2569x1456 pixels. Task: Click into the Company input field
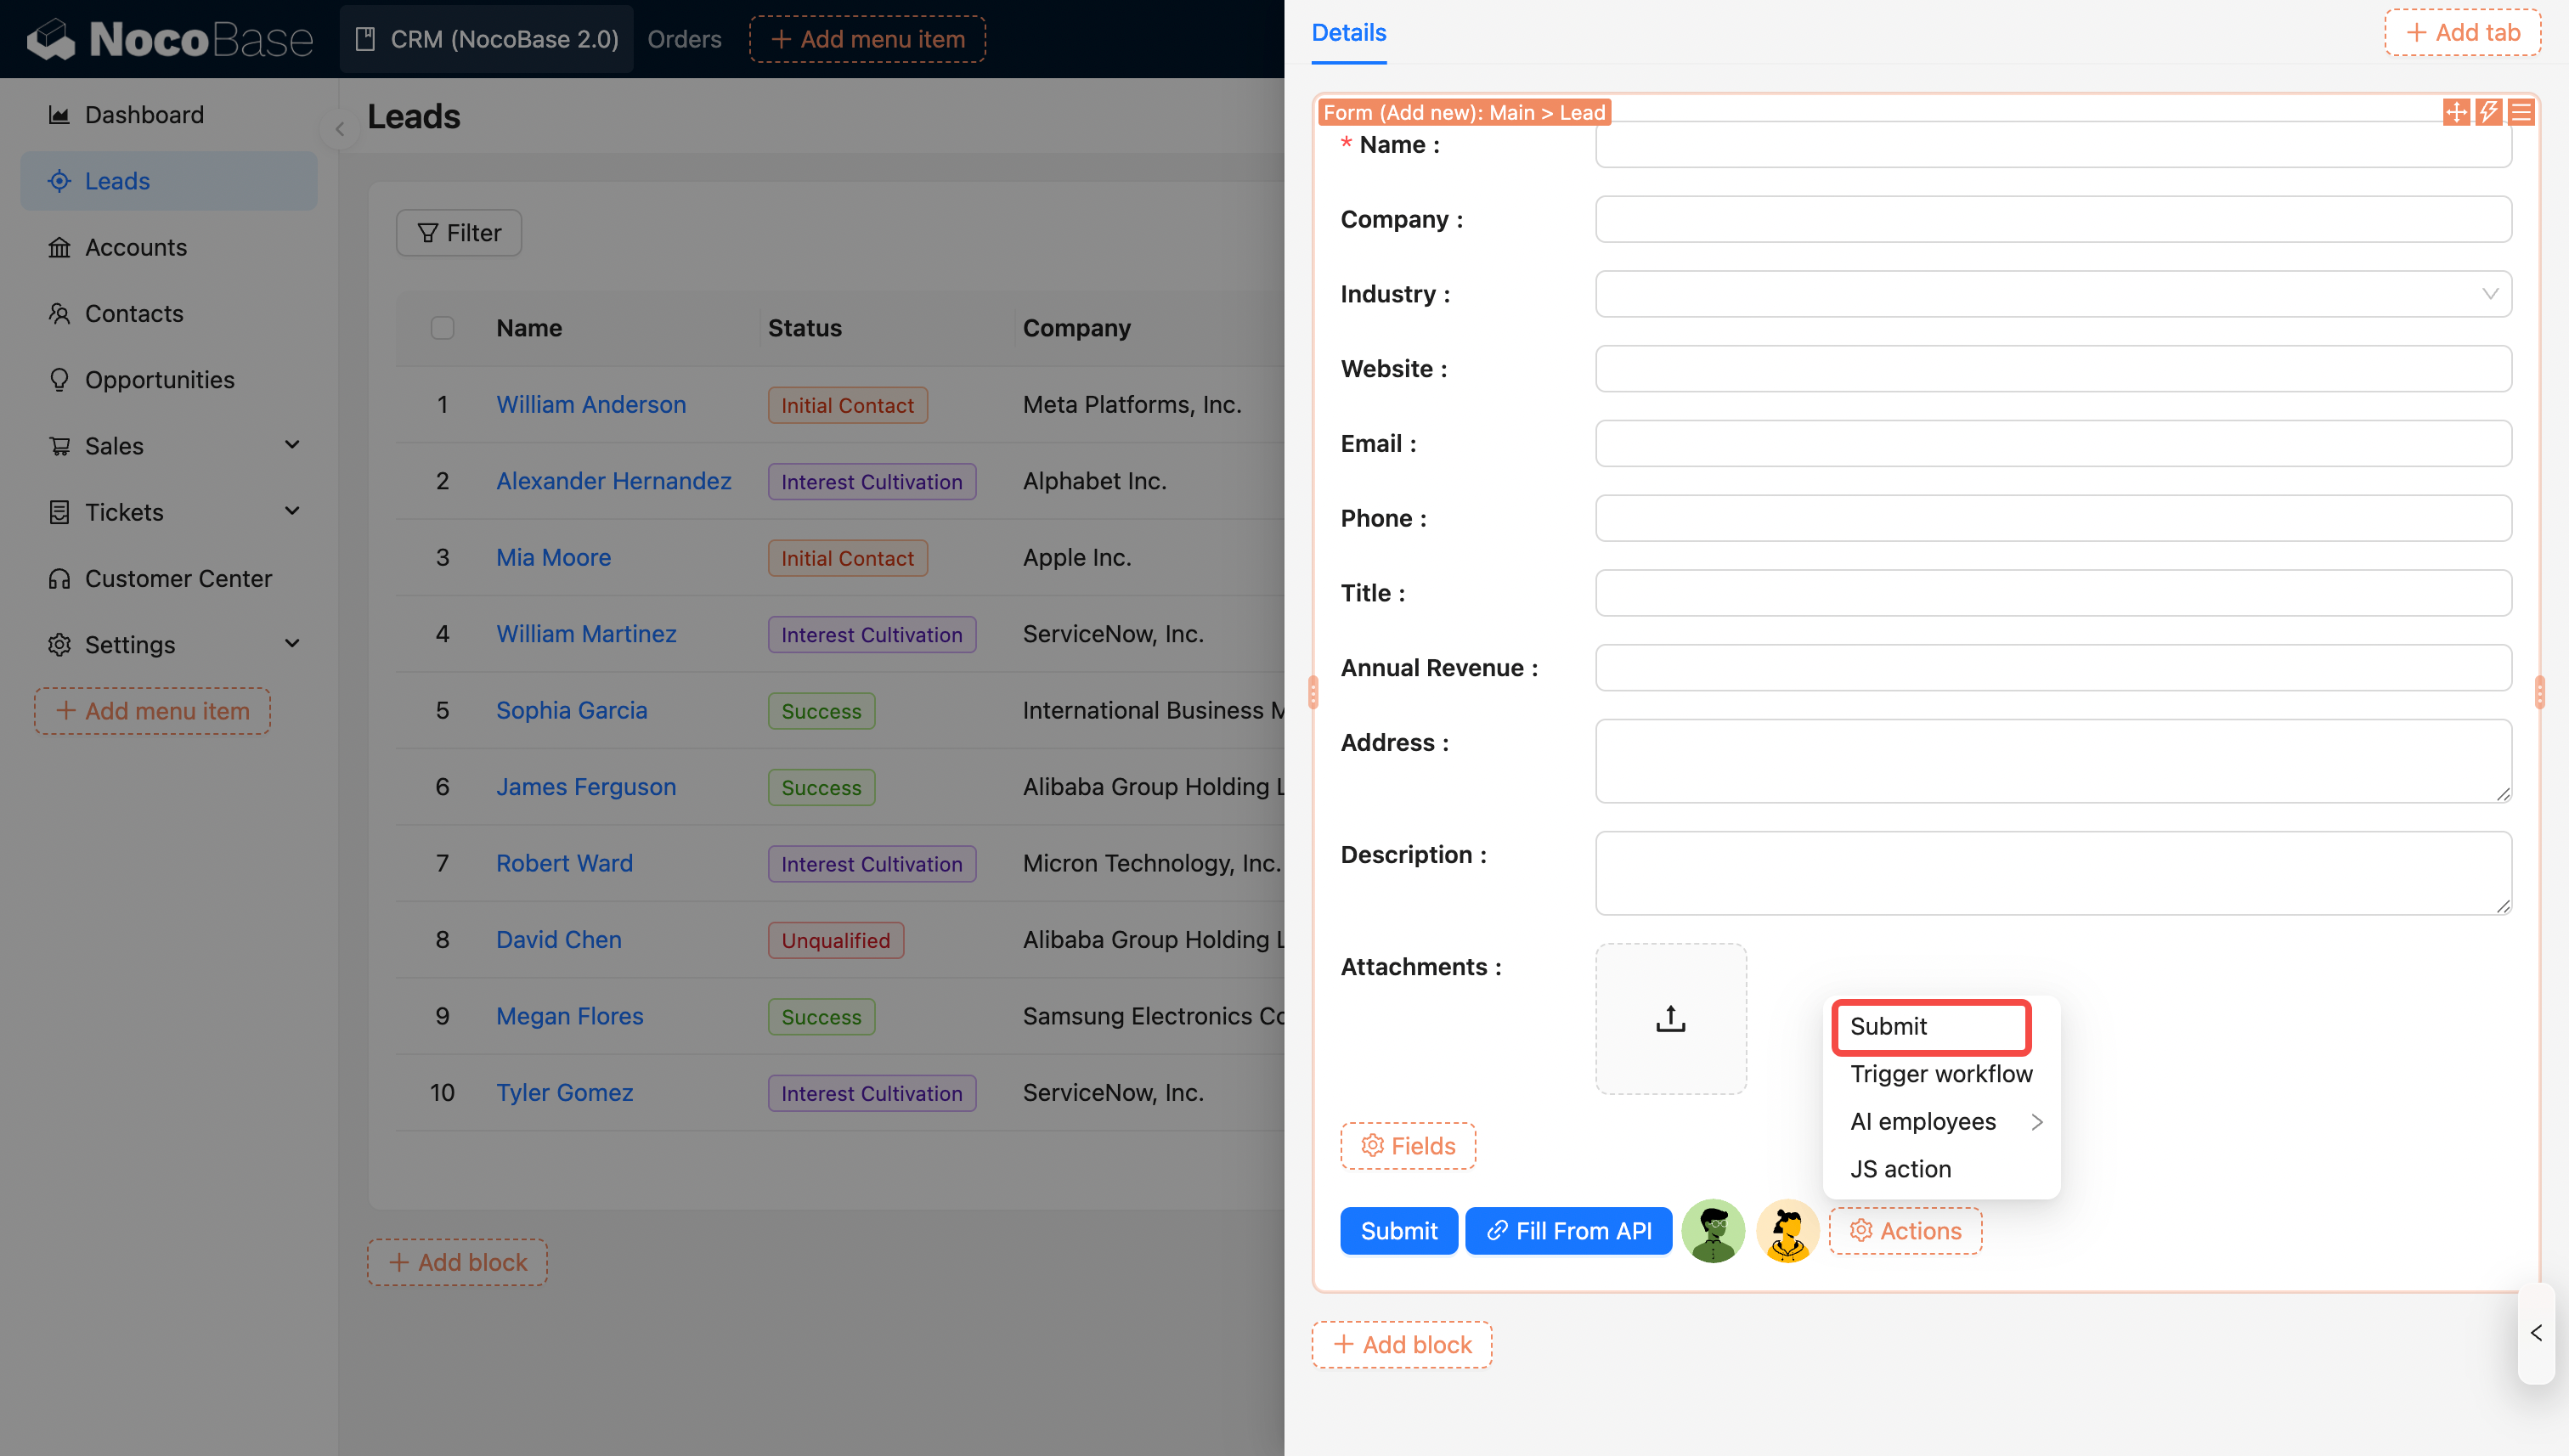tap(2052, 219)
